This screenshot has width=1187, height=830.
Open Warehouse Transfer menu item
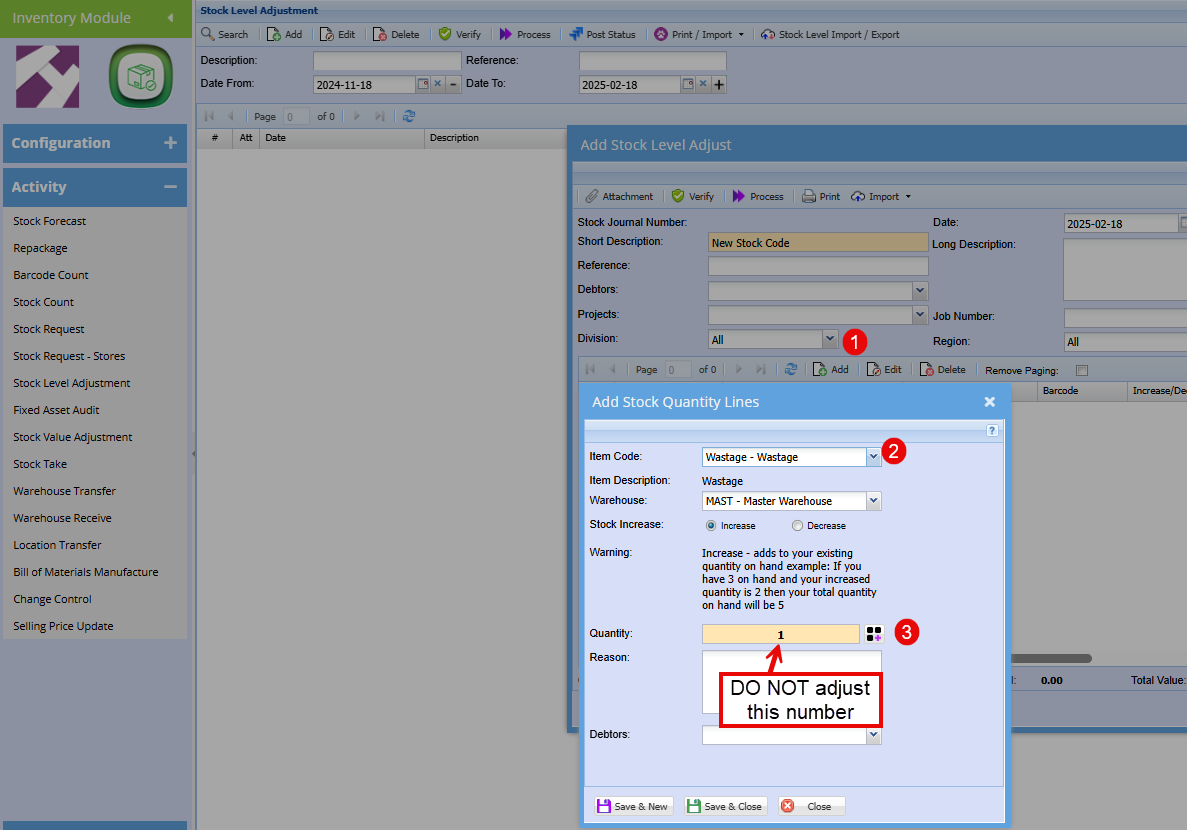(x=64, y=491)
